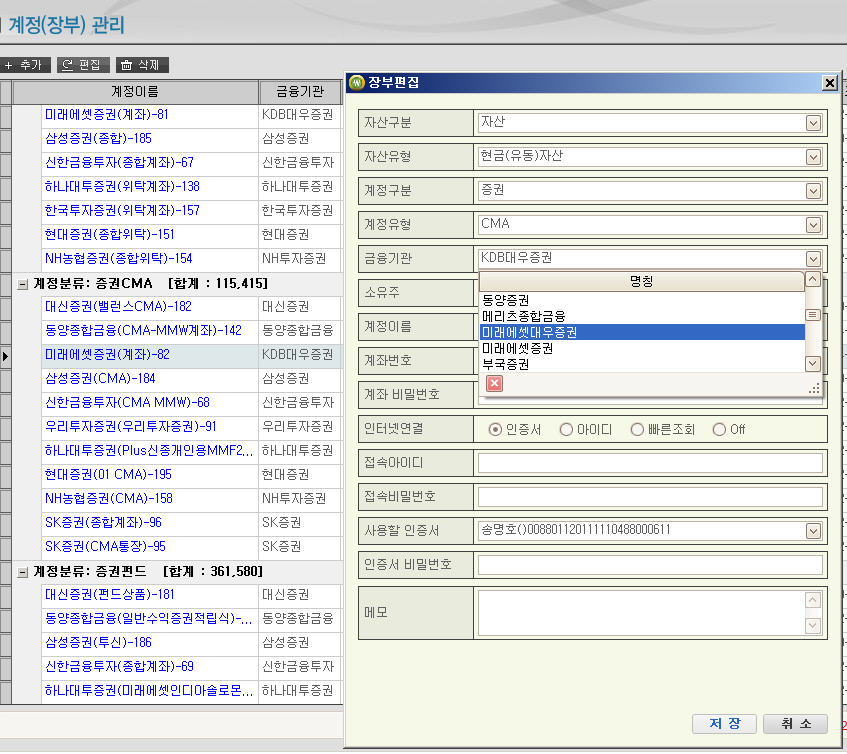Screen dimensions: 847x754
Task: Open account 현대증권(01 CMA)-195
Action: 108,475
